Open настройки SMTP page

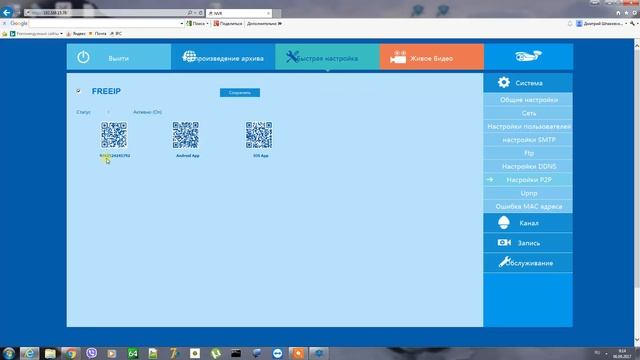point(528,140)
